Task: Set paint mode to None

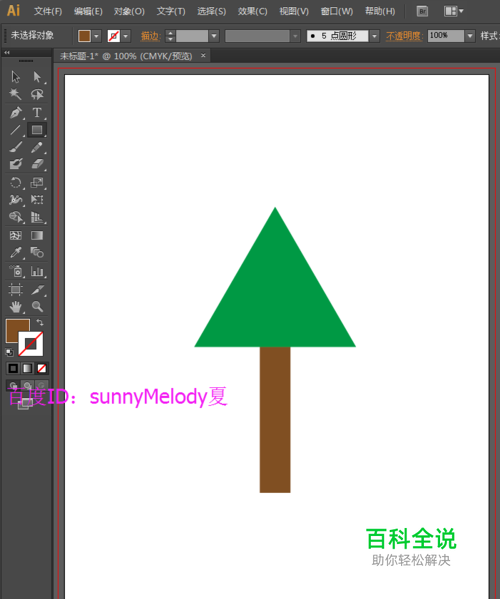Action: 42,368
